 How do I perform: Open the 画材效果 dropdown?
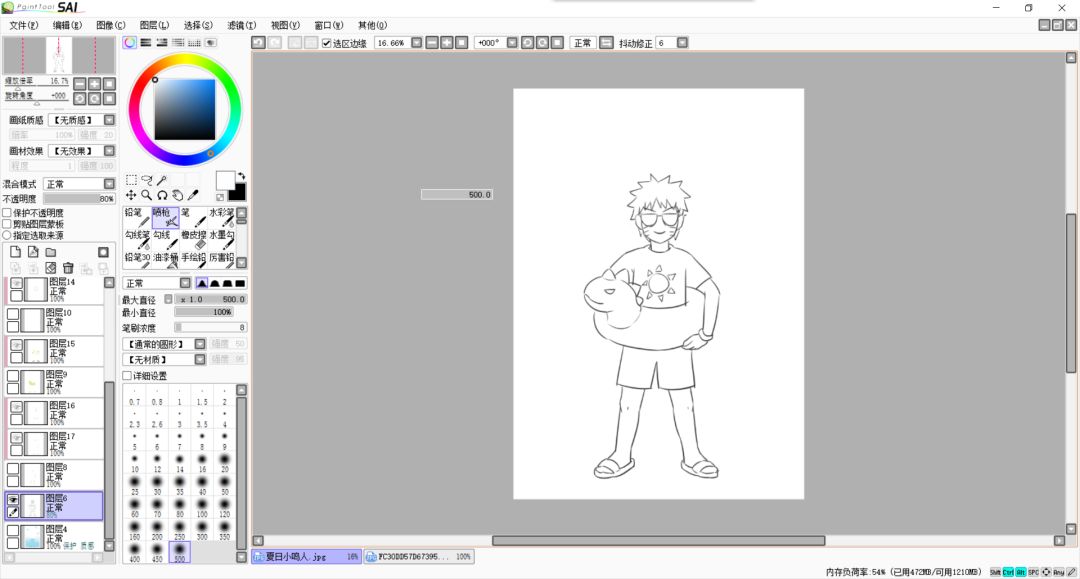click(x=110, y=150)
